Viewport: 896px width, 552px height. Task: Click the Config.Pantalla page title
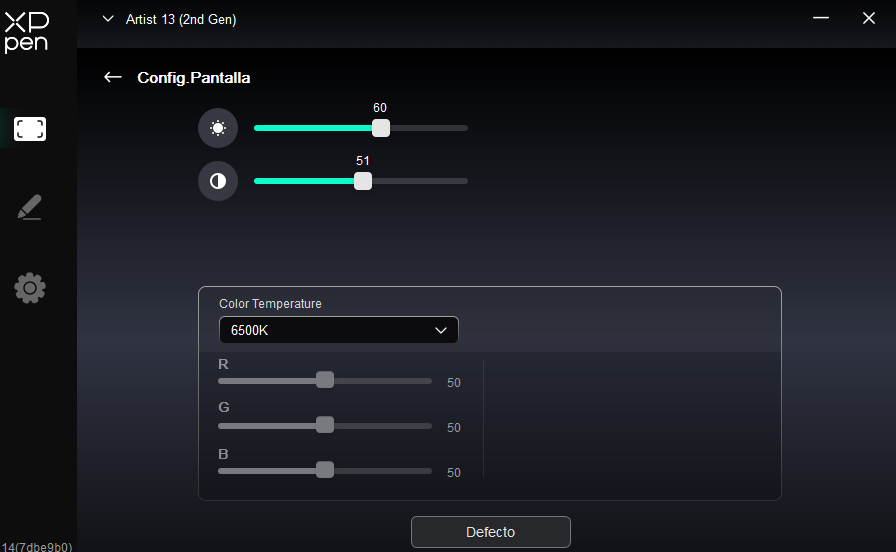pyautogui.click(x=194, y=78)
